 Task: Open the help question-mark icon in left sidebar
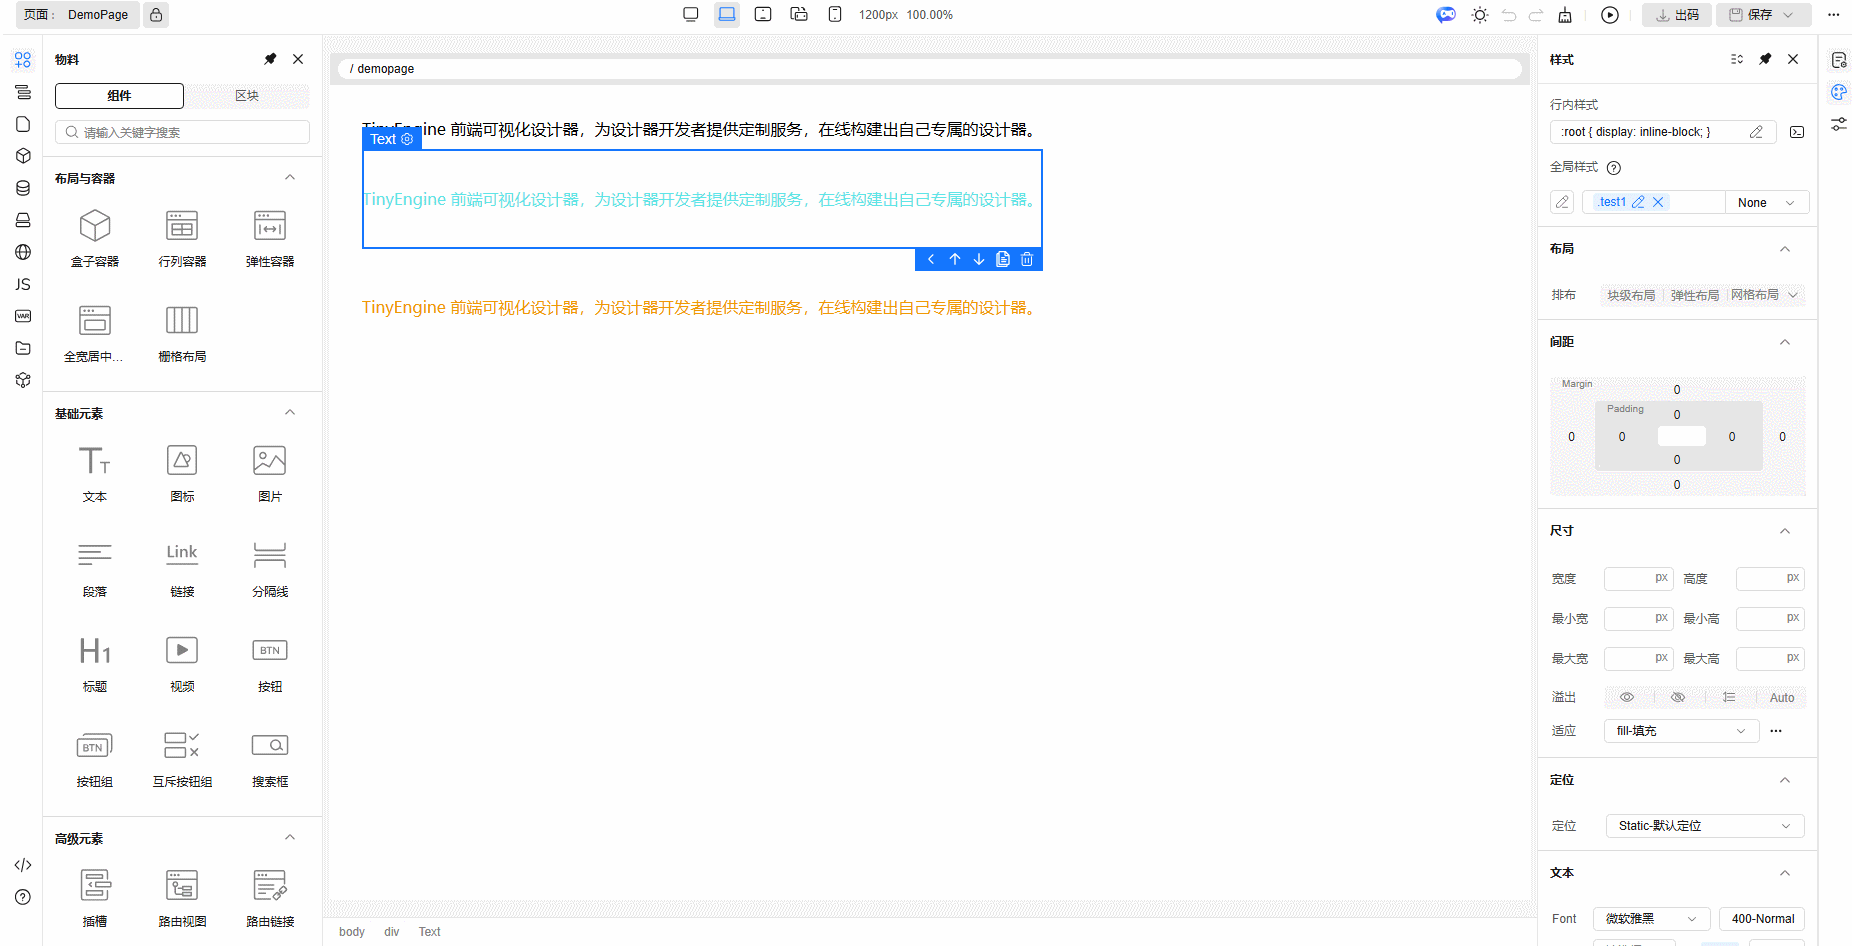tap(23, 897)
